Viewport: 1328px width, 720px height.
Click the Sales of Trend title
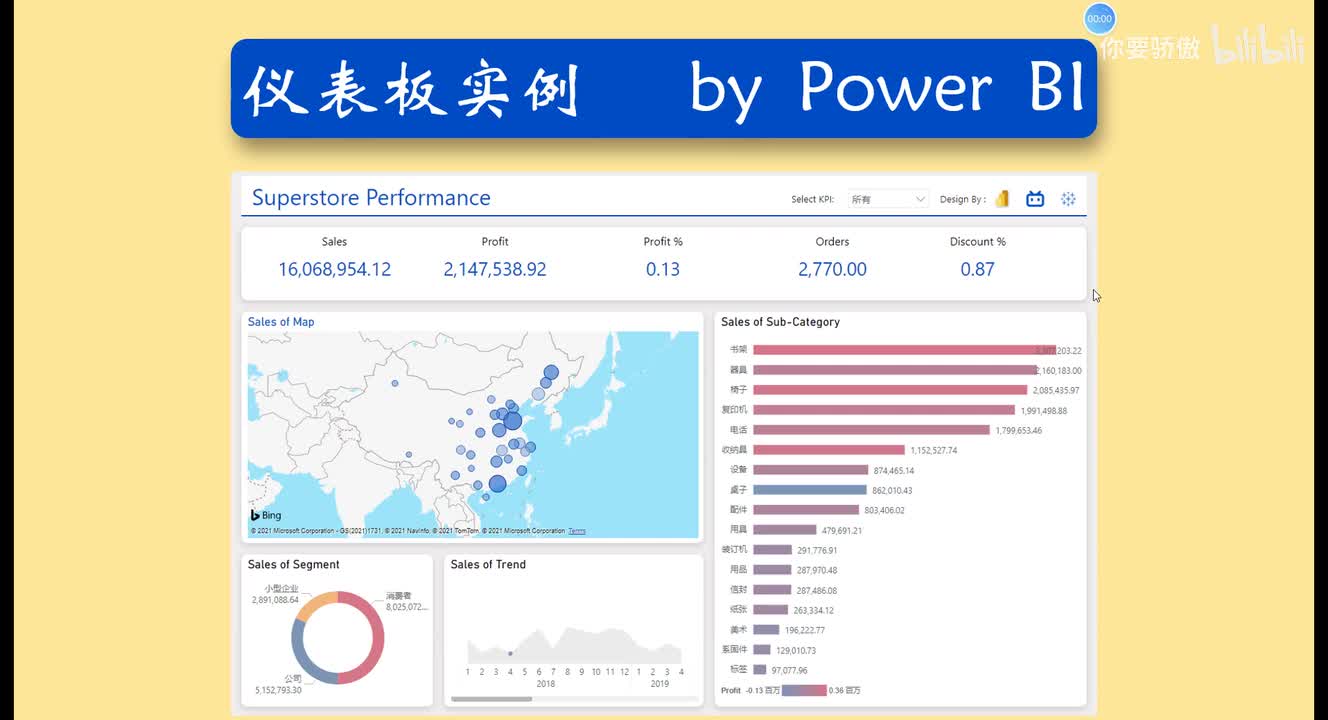[x=488, y=565]
